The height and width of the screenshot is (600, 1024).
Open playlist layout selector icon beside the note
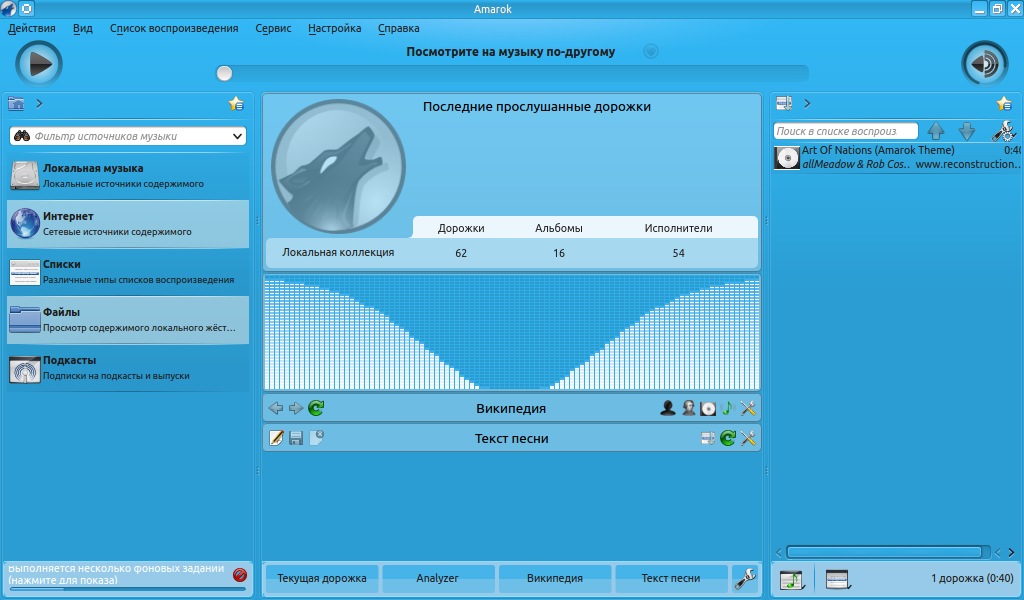click(838, 579)
